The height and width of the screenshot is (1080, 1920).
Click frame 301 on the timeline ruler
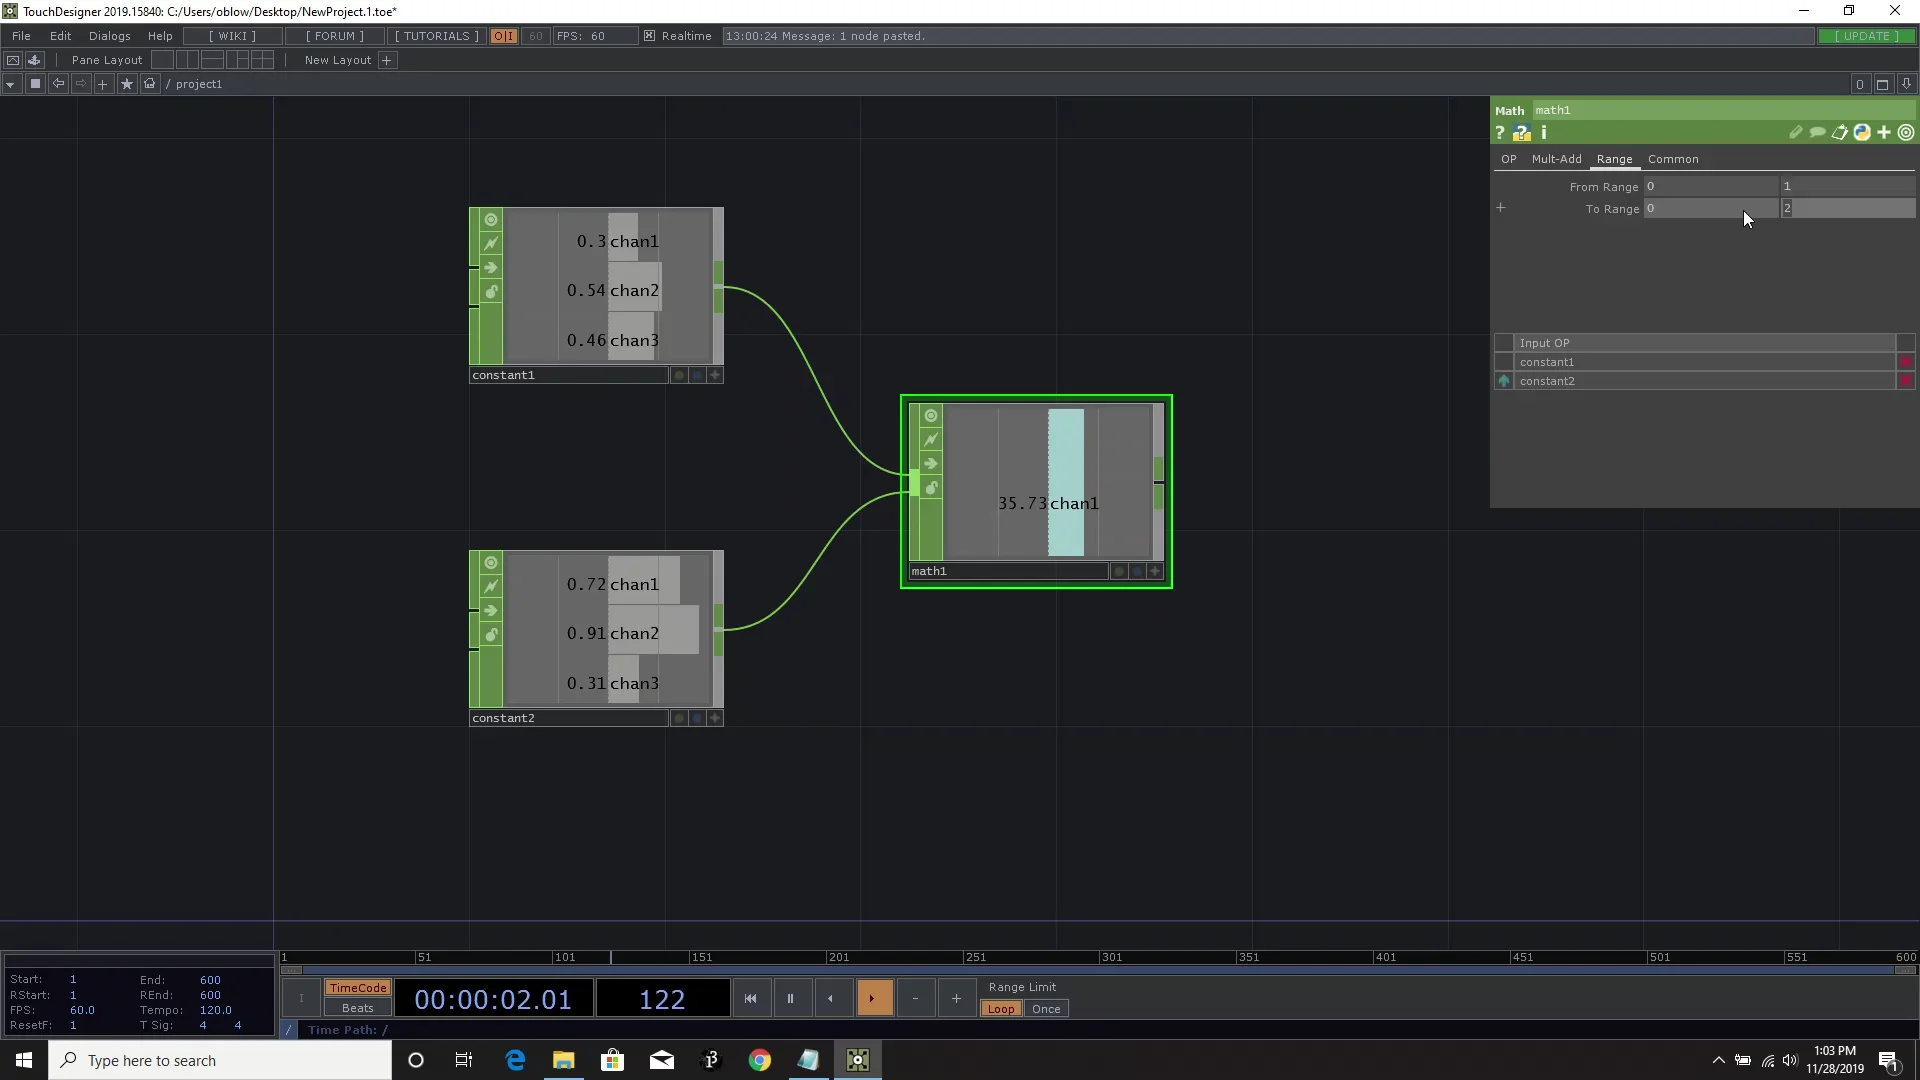click(x=1113, y=958)
